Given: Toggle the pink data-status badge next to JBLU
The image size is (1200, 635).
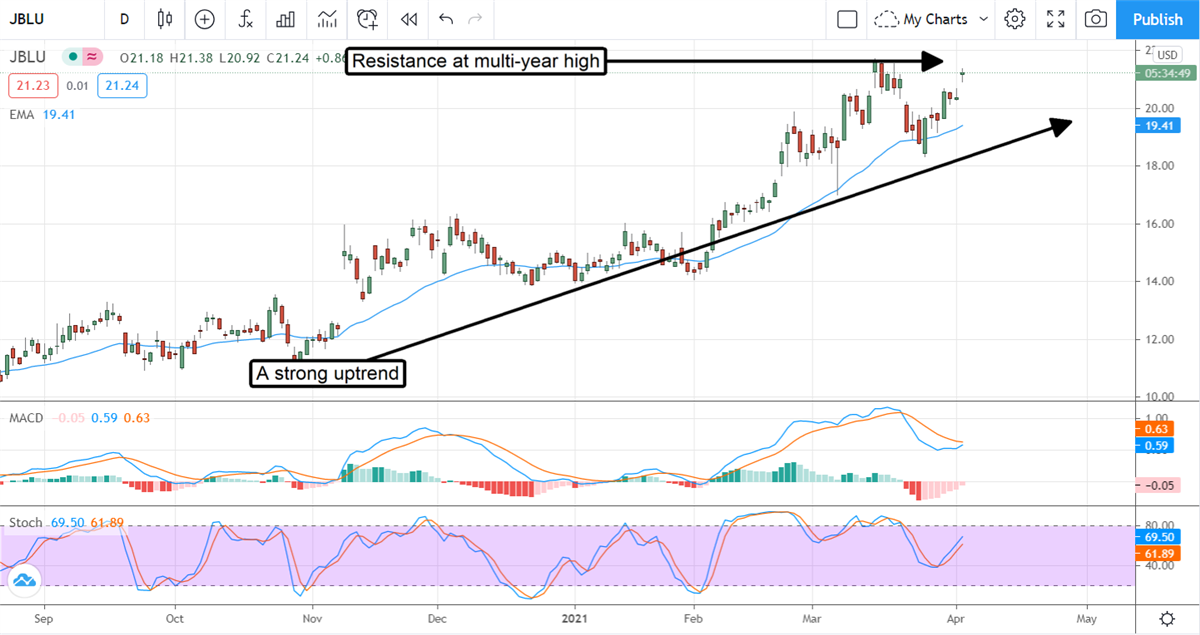Looking at the screenshot, I should [92, 57].
